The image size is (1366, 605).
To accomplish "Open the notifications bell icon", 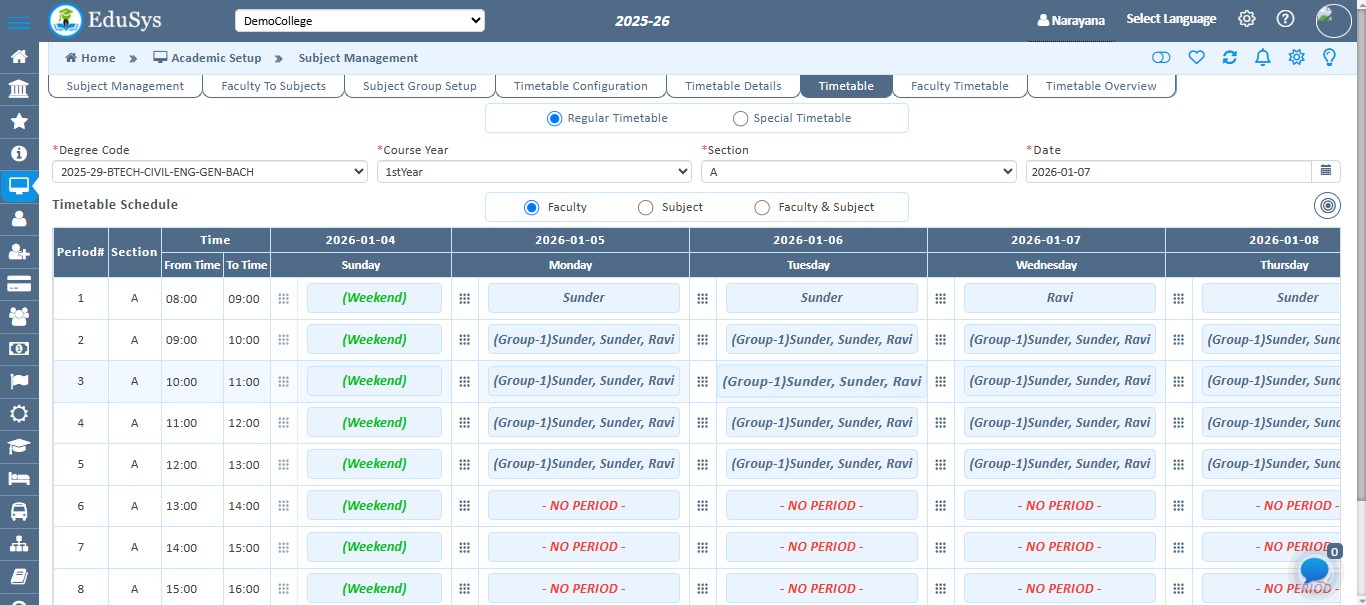I will [x=1262, y=58].
